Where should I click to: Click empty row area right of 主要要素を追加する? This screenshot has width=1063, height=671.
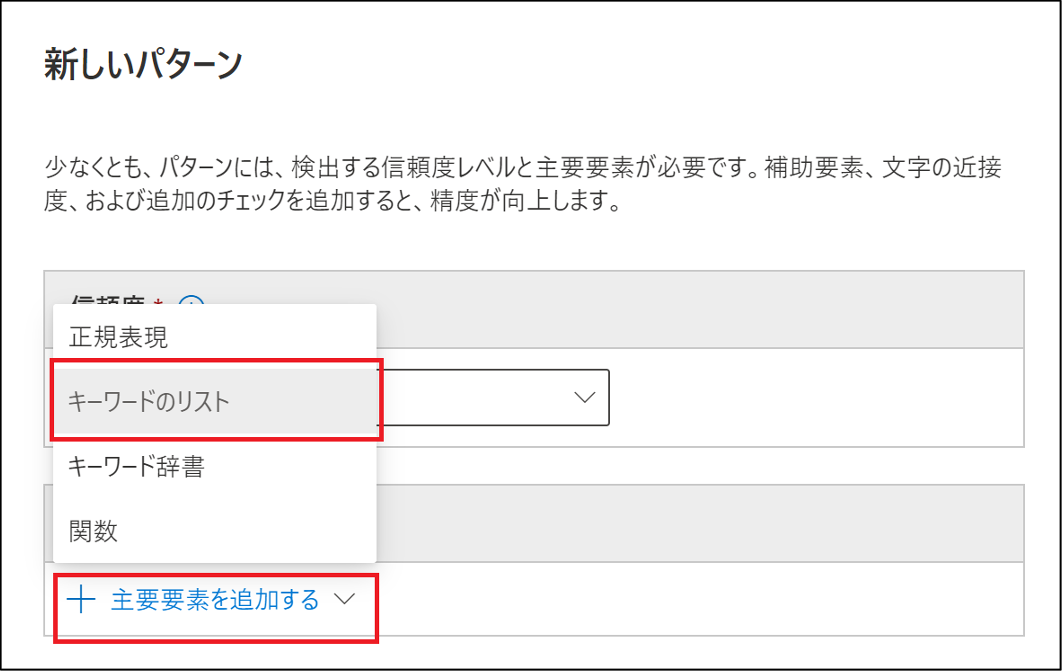(x=698, y=599)
